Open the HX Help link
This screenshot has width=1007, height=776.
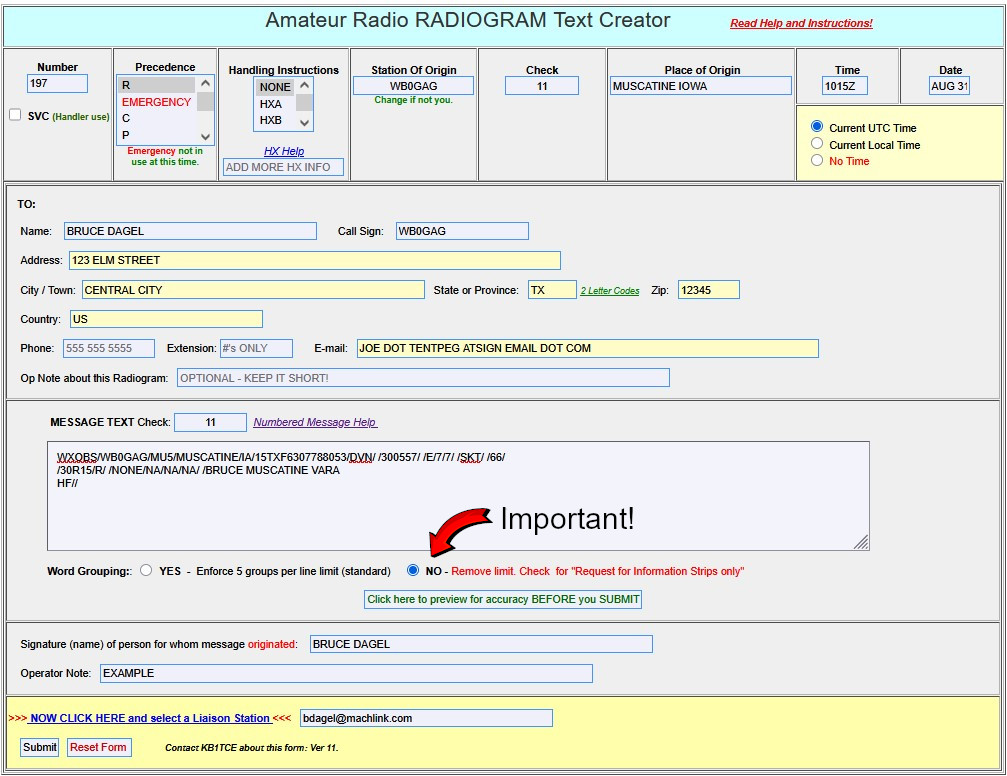click(284, 151)
